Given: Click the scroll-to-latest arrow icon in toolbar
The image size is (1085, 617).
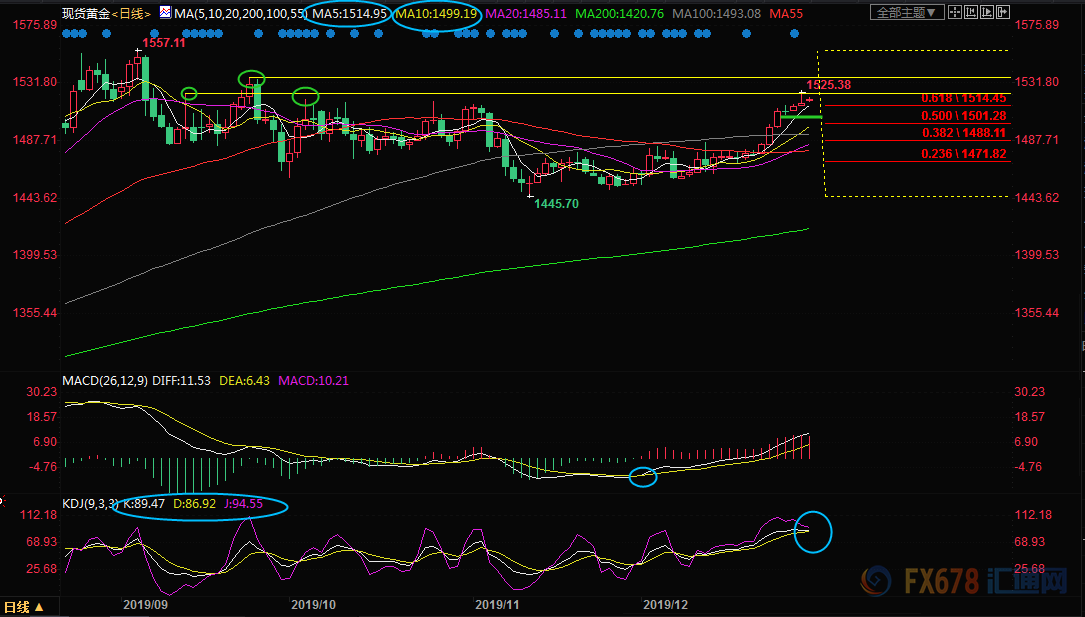Looking at the screenshot, I should 1002,12.
